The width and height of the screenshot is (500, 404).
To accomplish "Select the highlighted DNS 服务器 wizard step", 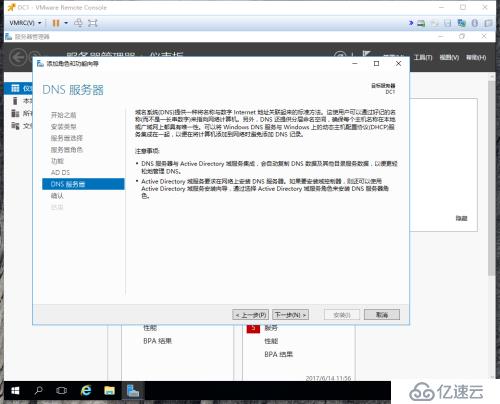I will point(83,184).
